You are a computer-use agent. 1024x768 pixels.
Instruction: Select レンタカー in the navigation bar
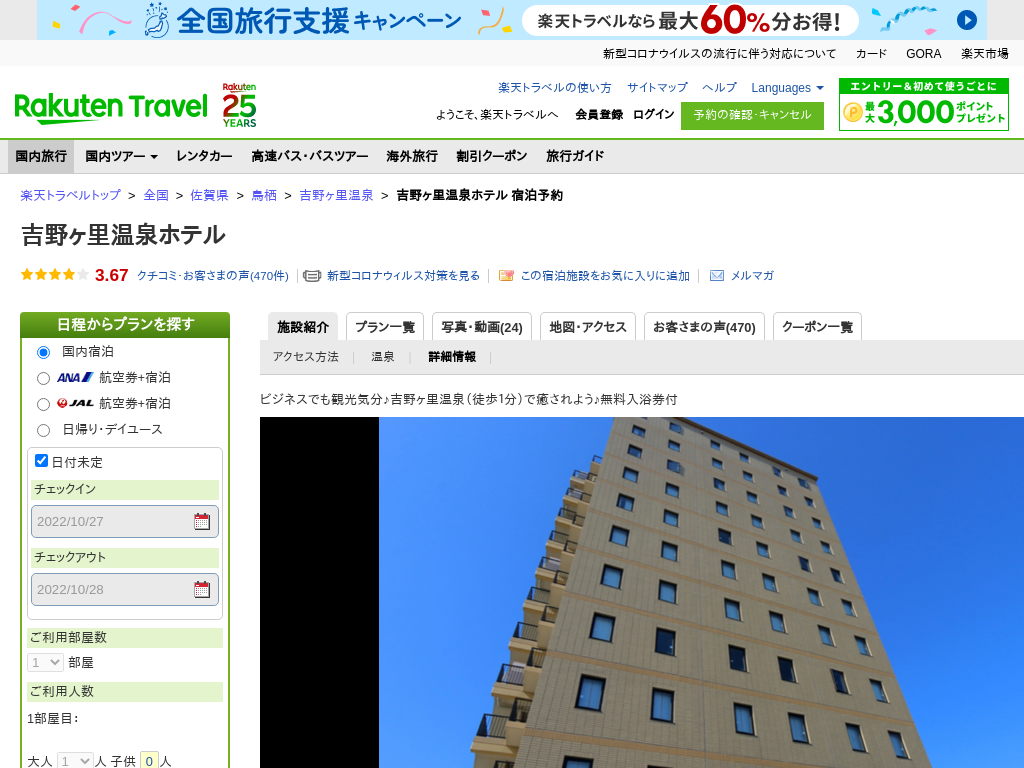(204, 156)
